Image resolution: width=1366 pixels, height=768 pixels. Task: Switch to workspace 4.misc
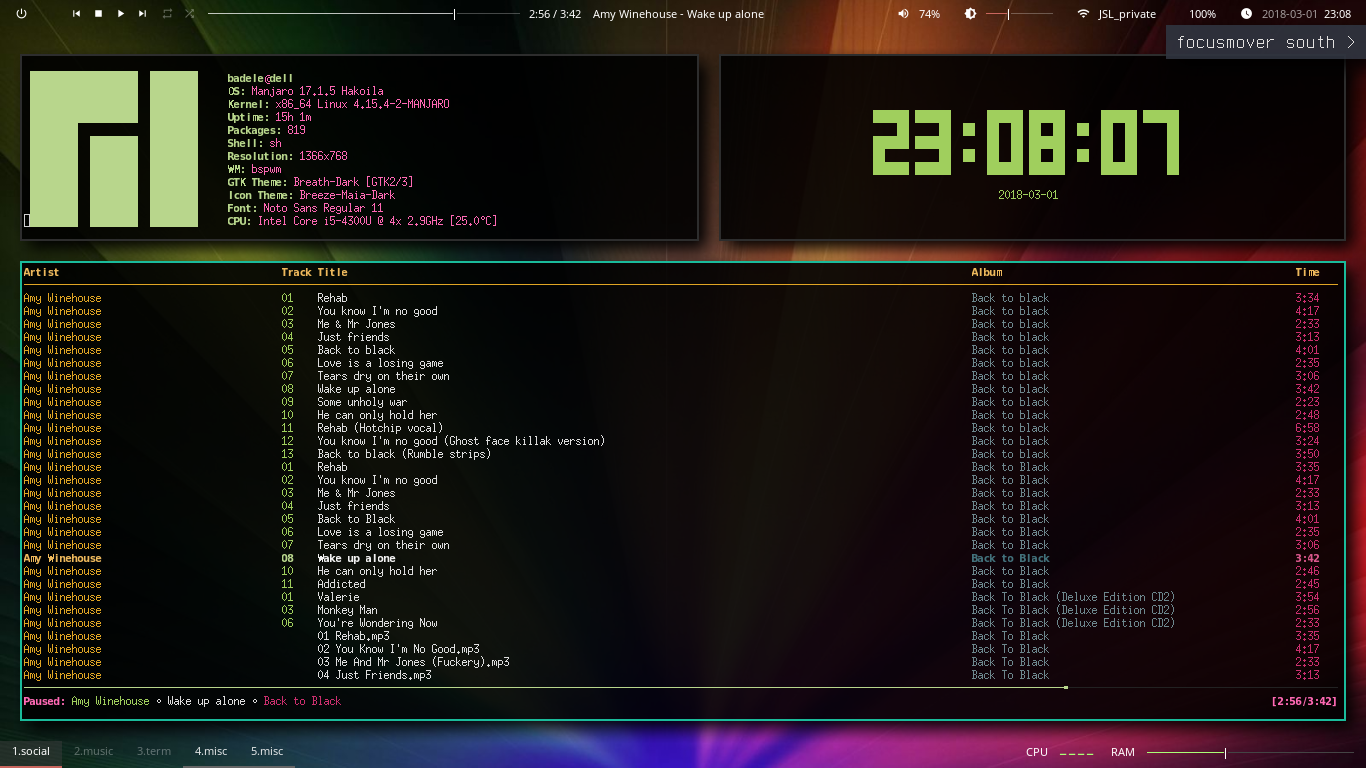(211, 751)
